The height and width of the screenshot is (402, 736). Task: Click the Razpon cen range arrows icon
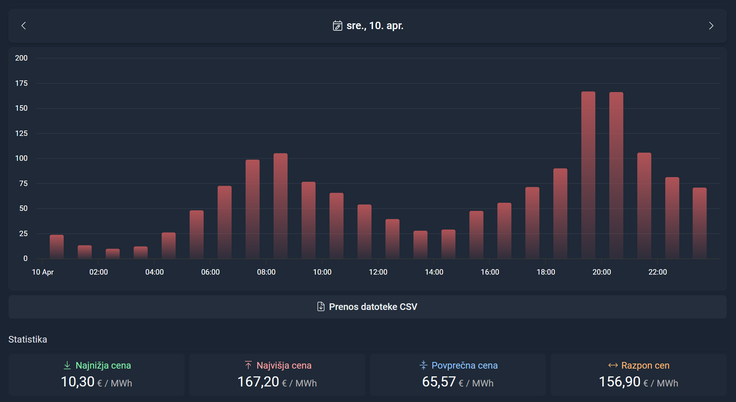(613, 365)
